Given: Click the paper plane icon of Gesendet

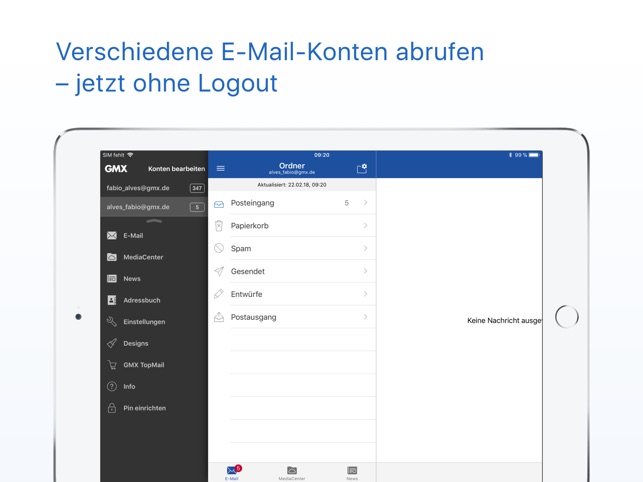Looking at the screenshot, I should click(219, 271).
